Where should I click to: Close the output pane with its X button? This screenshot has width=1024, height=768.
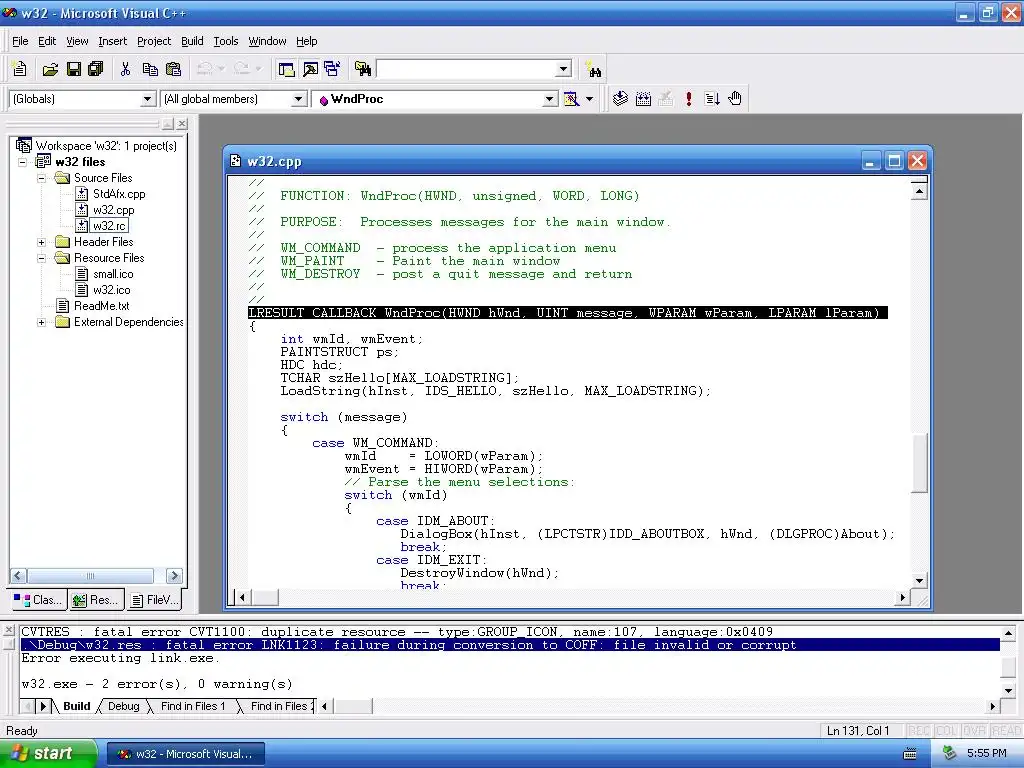click(8, 631)
